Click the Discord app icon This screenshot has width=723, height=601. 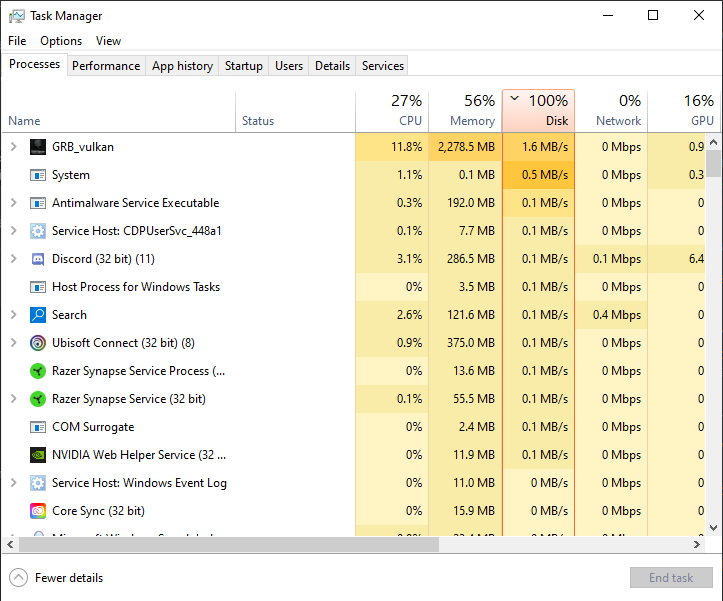pyautogui.click(x=38, y=259)
